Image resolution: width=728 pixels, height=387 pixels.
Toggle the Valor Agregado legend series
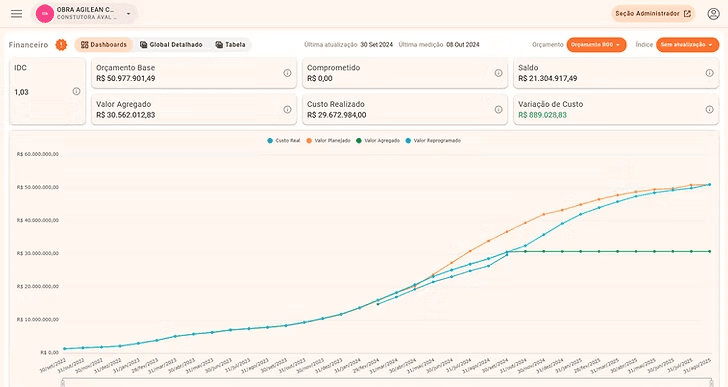[377, 141]
